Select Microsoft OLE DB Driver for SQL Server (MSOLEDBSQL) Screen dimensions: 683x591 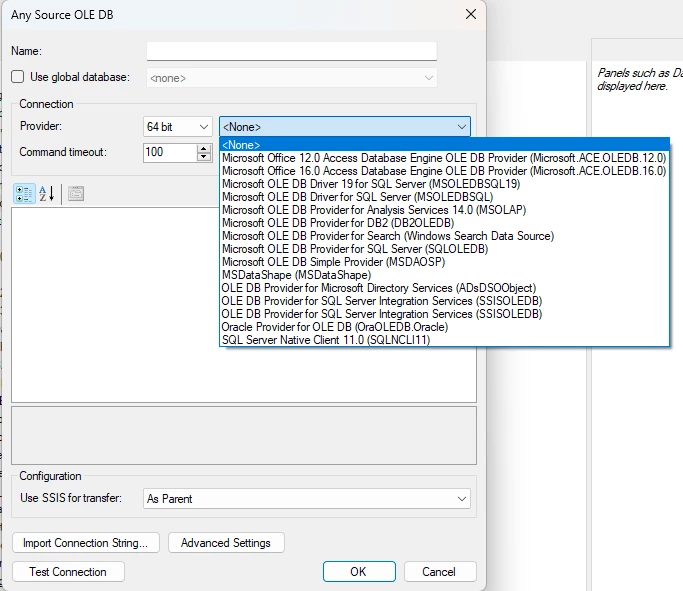(x=444, y=197)
